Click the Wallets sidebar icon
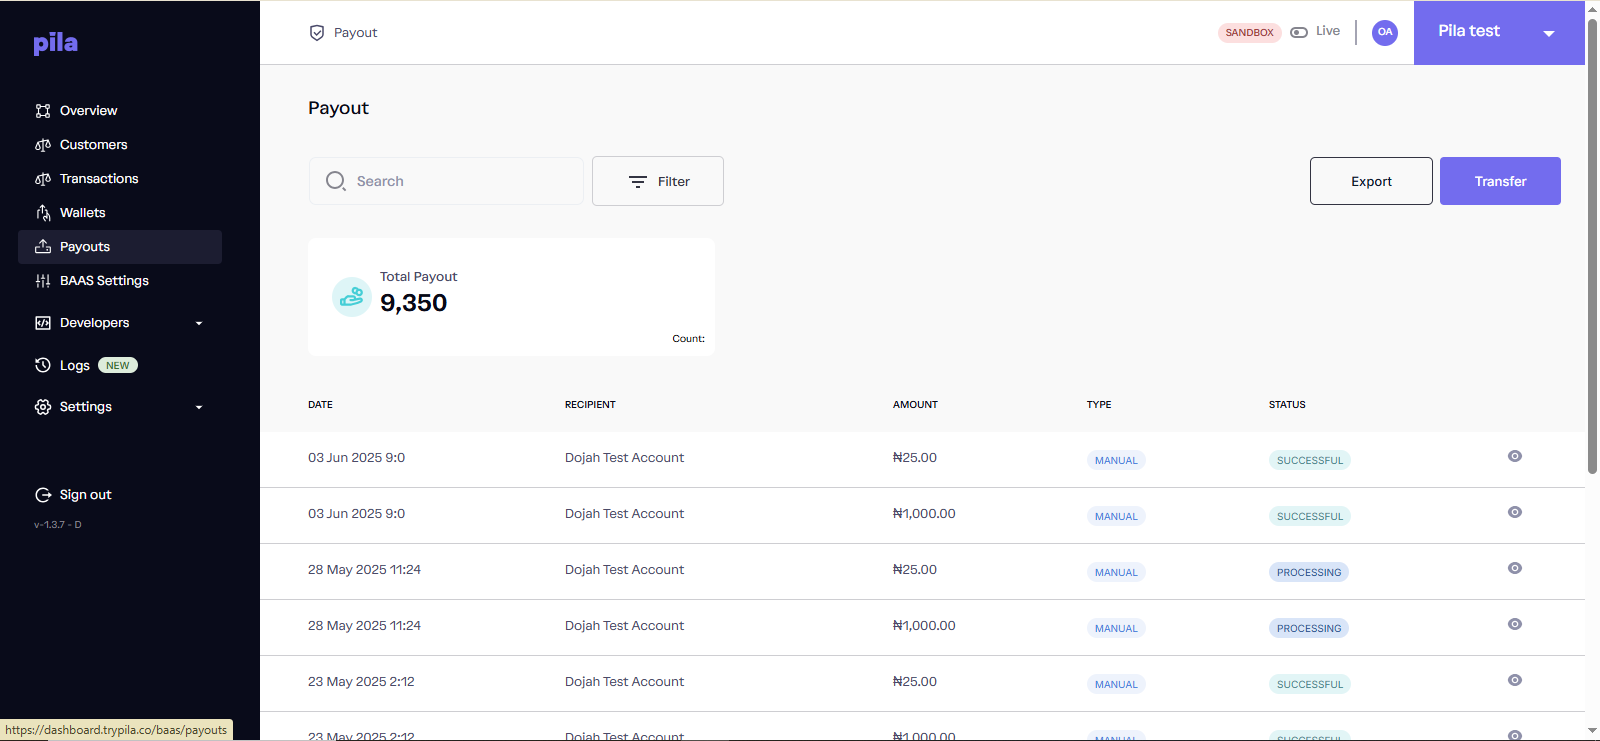This screenshot has width=1600, height=741. 43,213
